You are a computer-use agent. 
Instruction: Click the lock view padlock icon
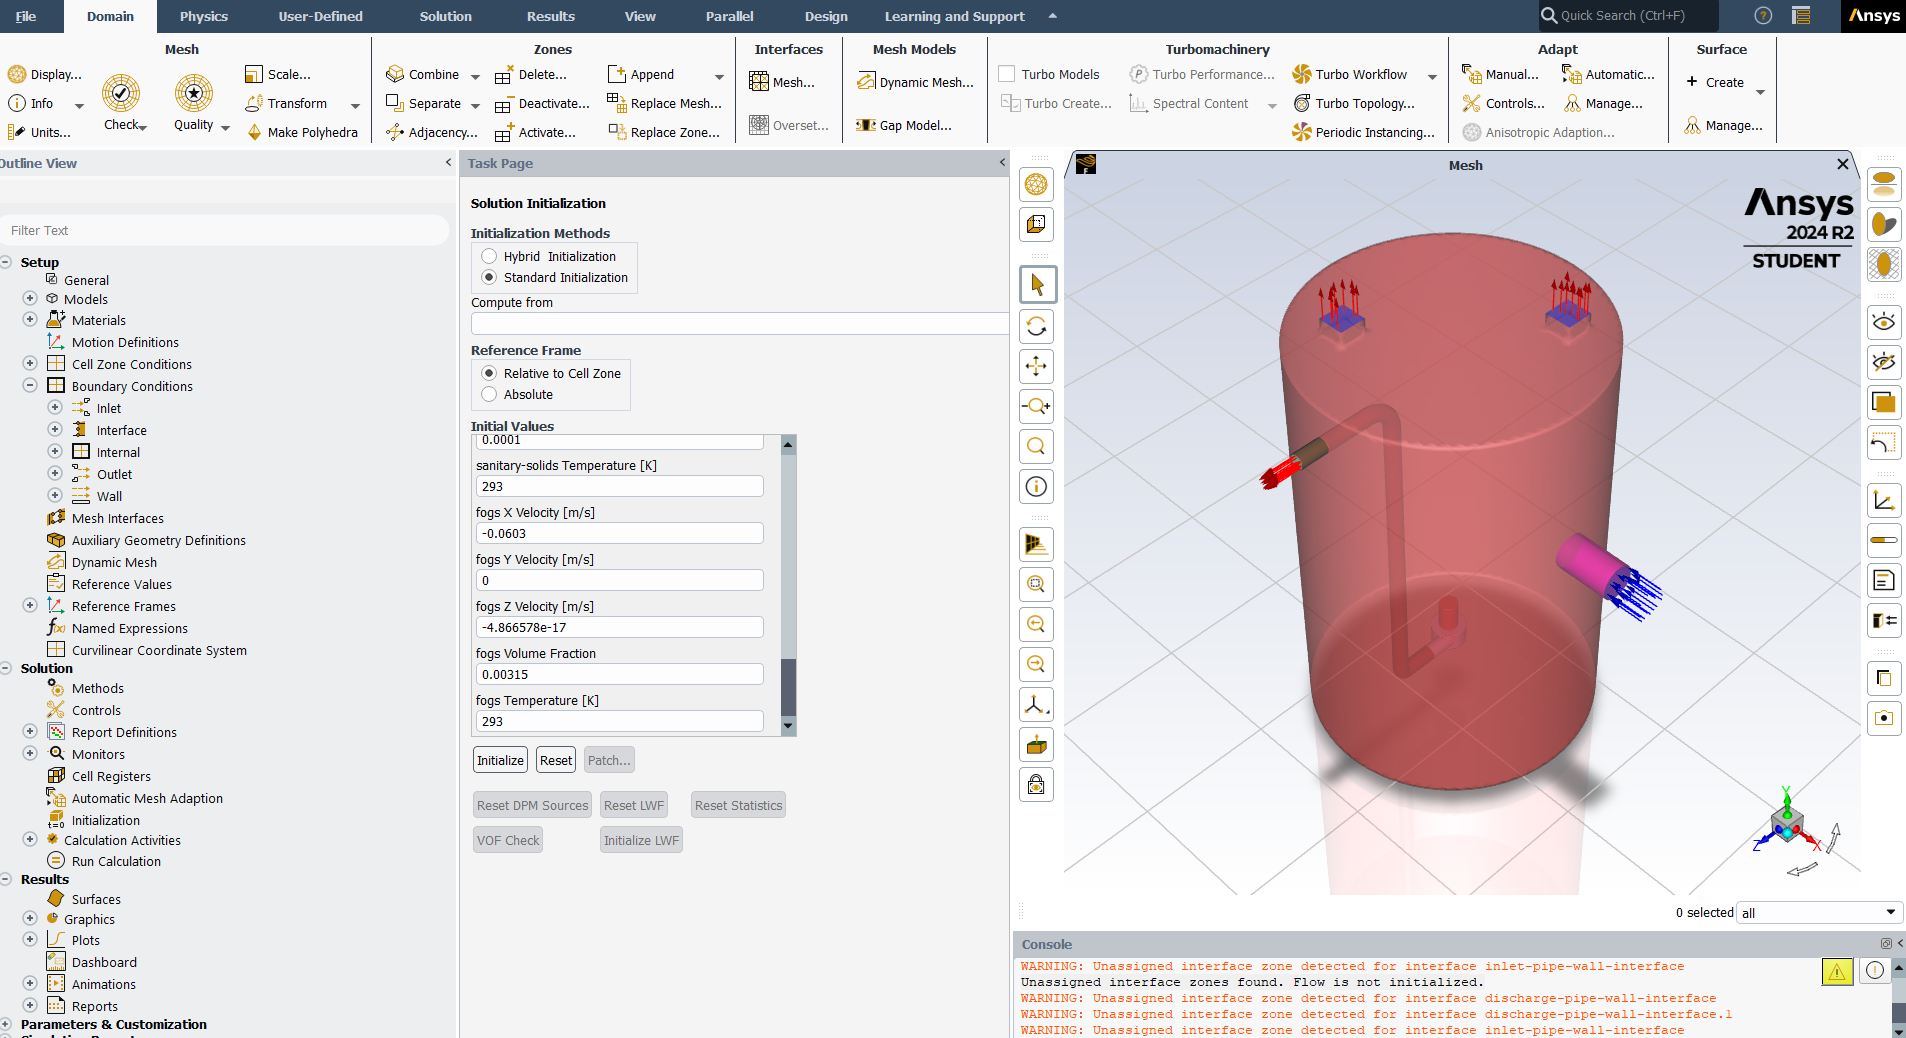click(1037, 784)
